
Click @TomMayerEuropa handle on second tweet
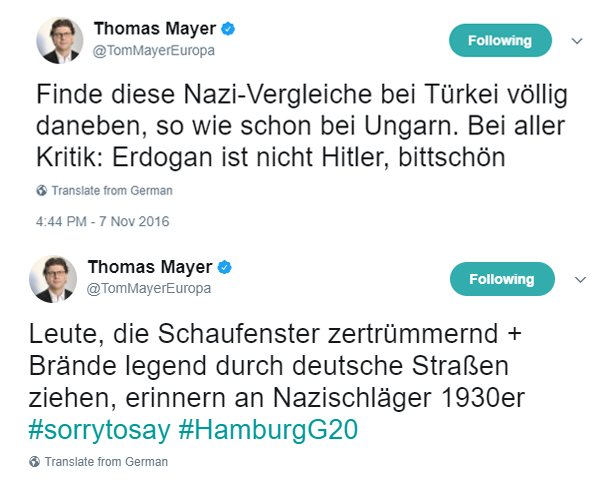[x=151, y=287]
